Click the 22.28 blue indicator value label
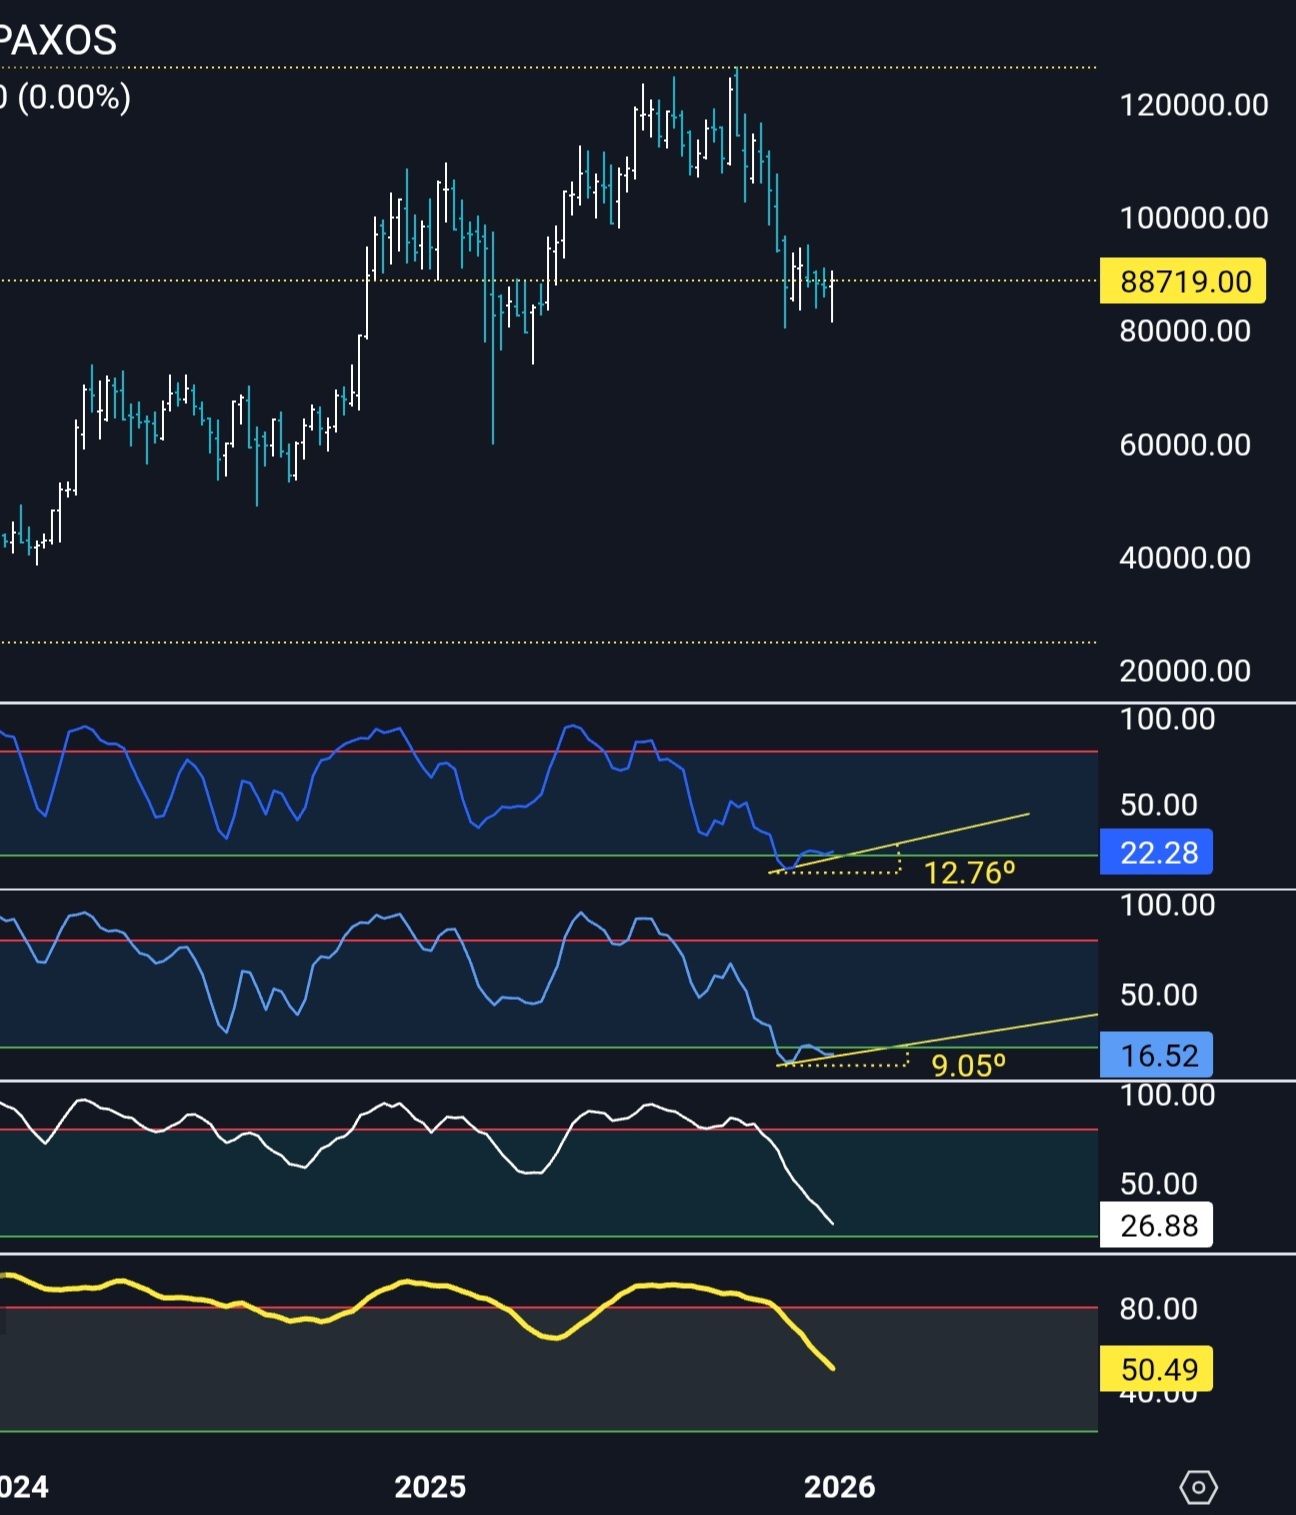The height and width of the screenshot is (1515, 1296). [1156, 852]
